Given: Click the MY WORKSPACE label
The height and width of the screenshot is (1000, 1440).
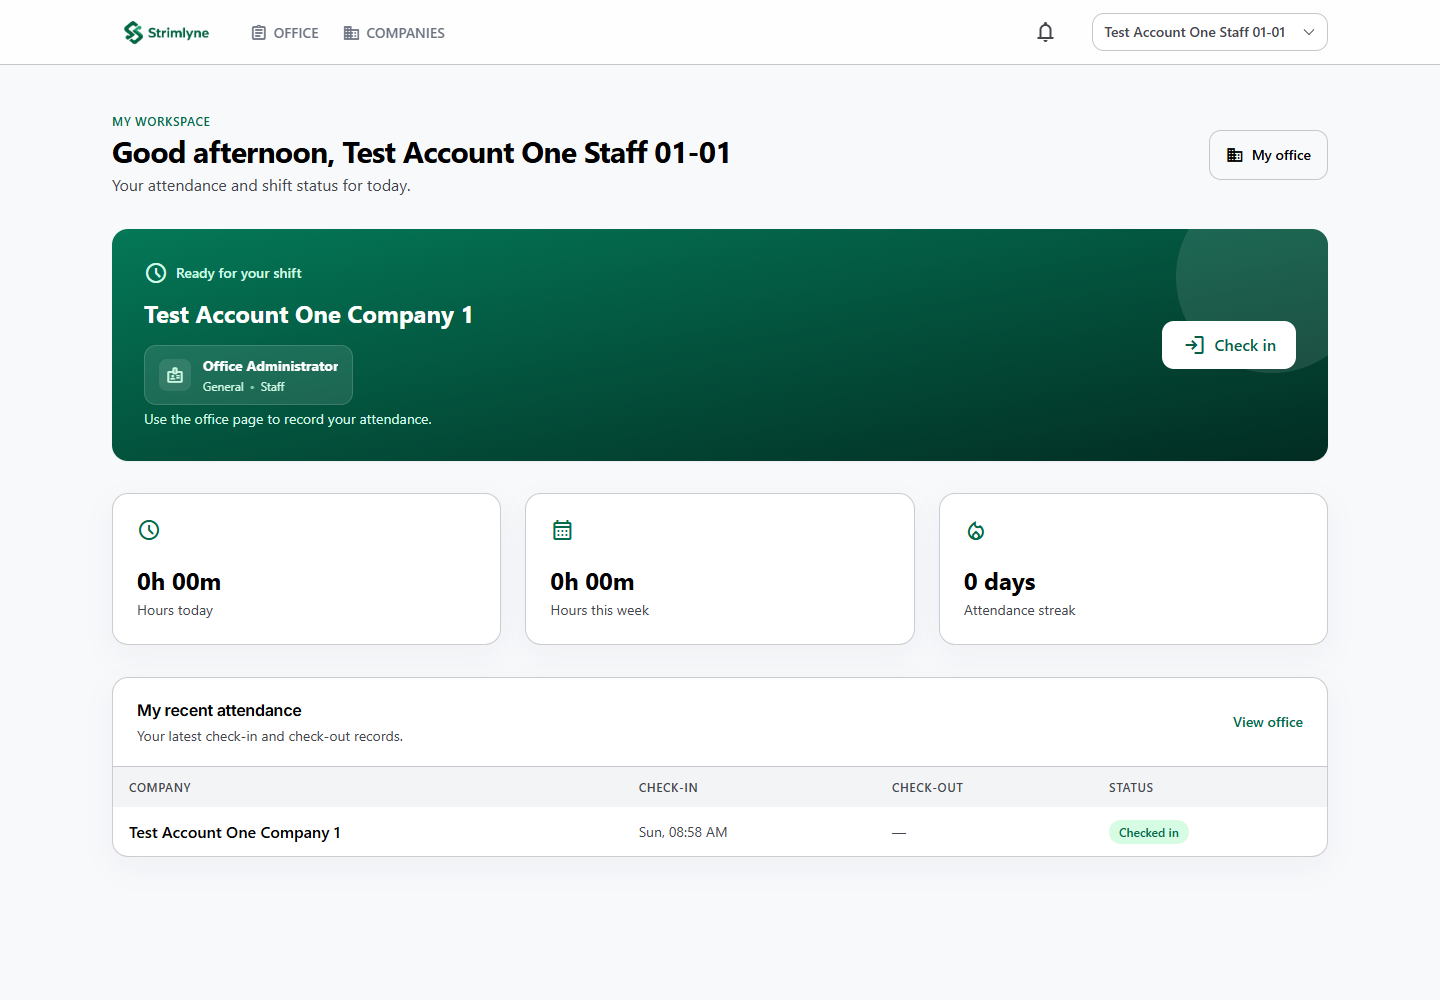Looking at the screenshot, I should click(161, 121).
